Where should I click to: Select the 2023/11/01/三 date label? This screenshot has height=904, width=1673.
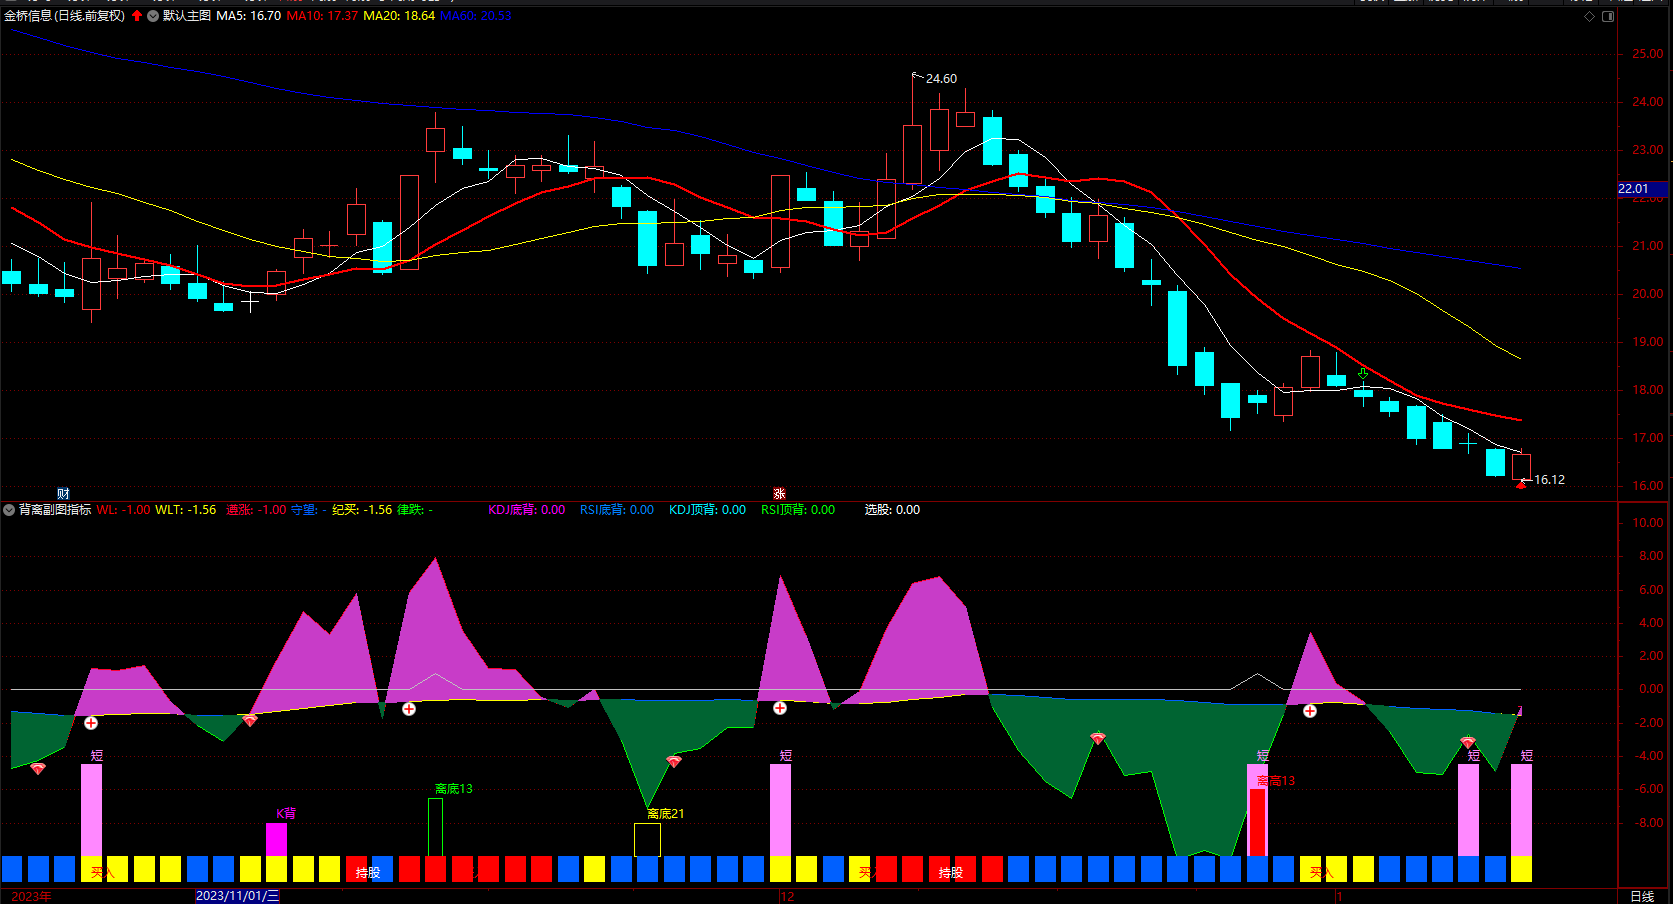click(237, 896)
